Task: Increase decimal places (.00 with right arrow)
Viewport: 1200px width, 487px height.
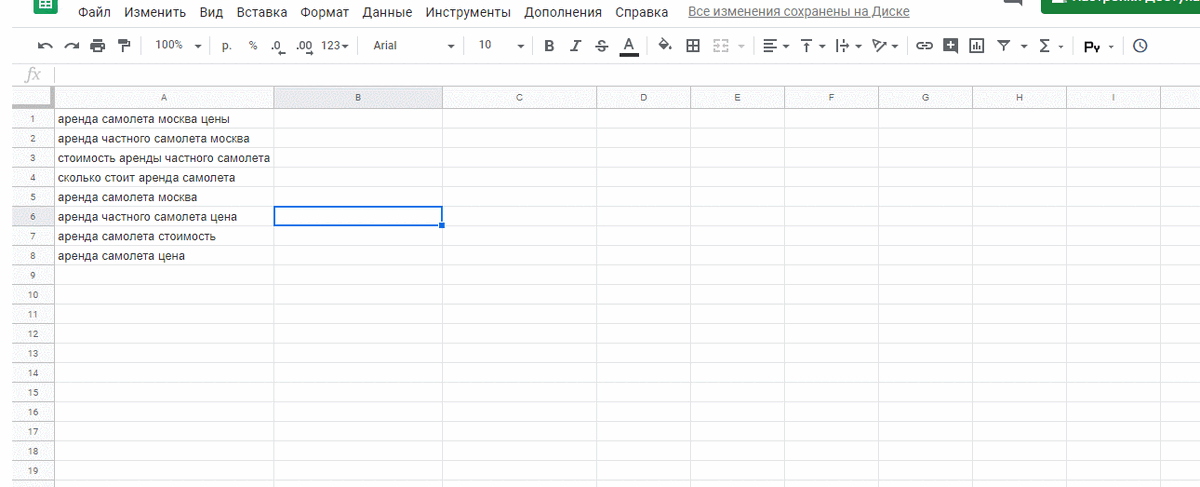Action: 305,46
